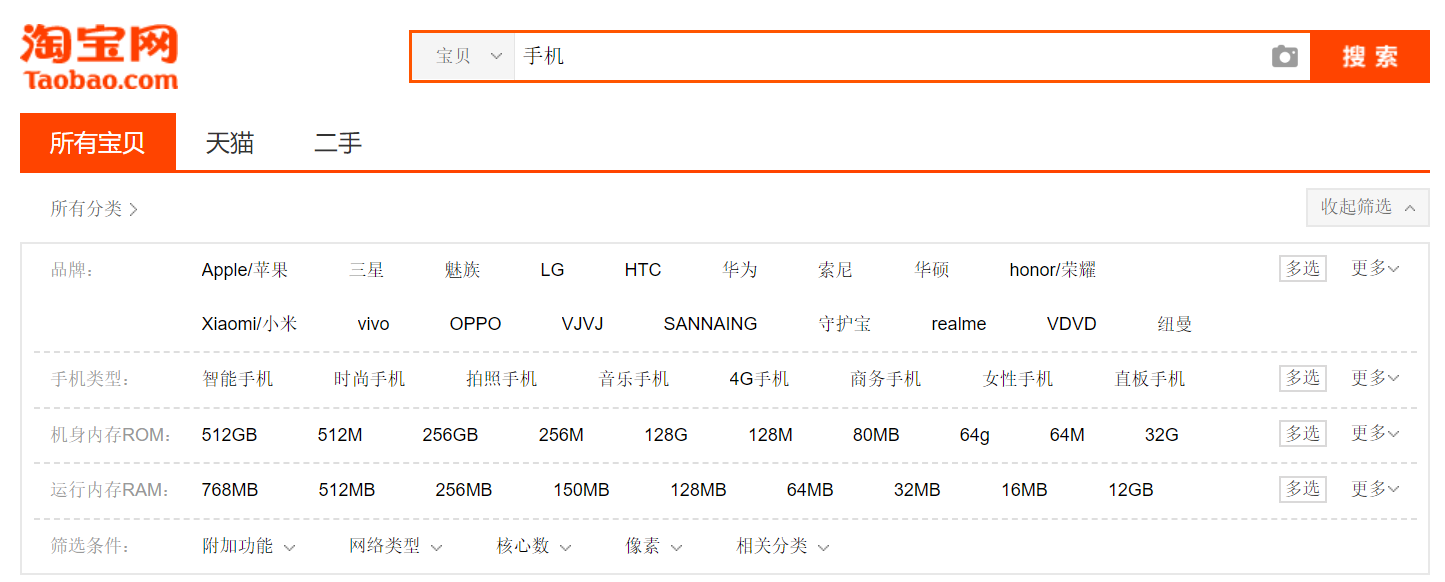This screenshot has width=1445, height=582.
Task: Select RAM option 12GB
Action: pyautogui.click(x=1130, y=490)
